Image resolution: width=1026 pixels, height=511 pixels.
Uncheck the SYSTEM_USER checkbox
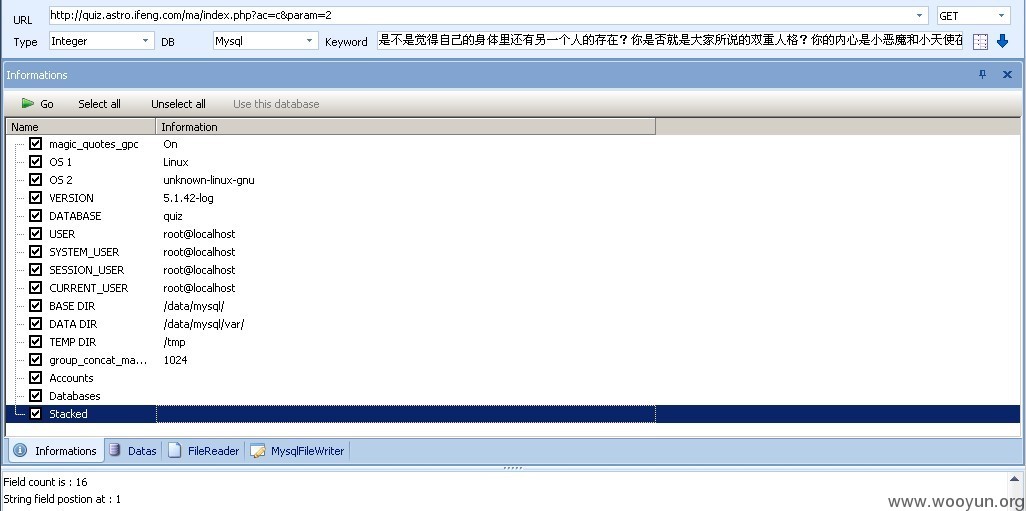pyautogui.click(x=35, y=251)
